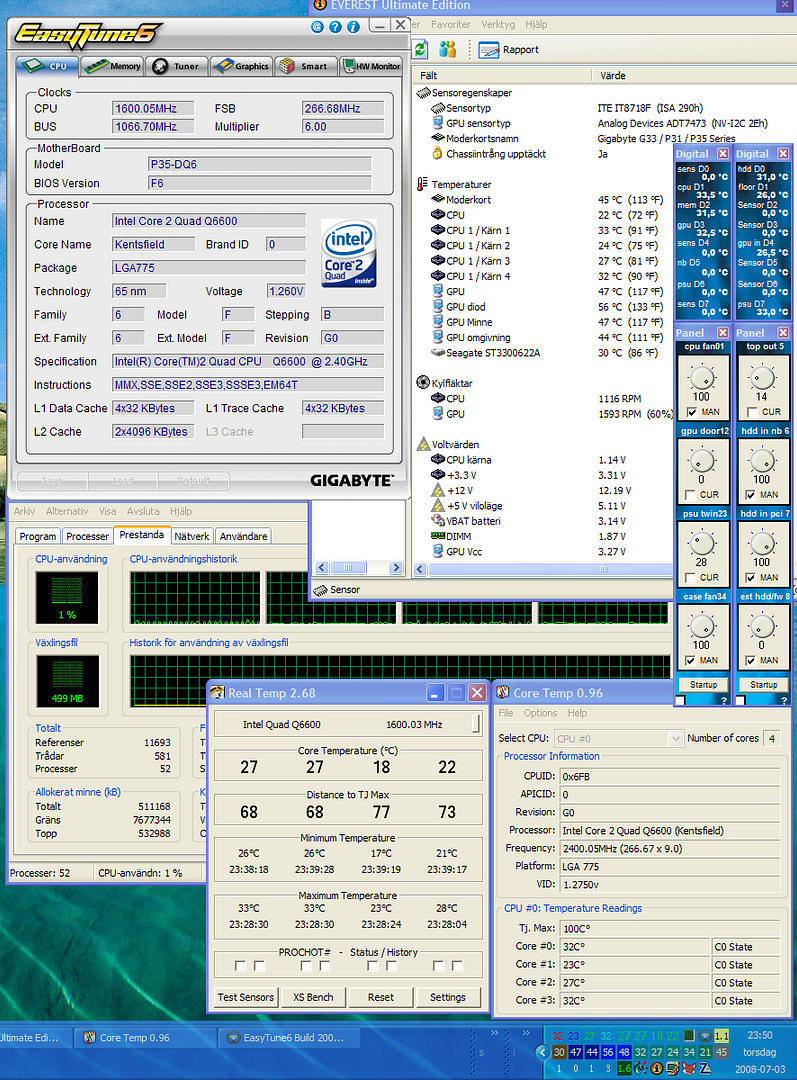797x1080 pixels.
Task: Click the two-people users icon in EVEREST toolbar
Action: click(x=448, y=50)
